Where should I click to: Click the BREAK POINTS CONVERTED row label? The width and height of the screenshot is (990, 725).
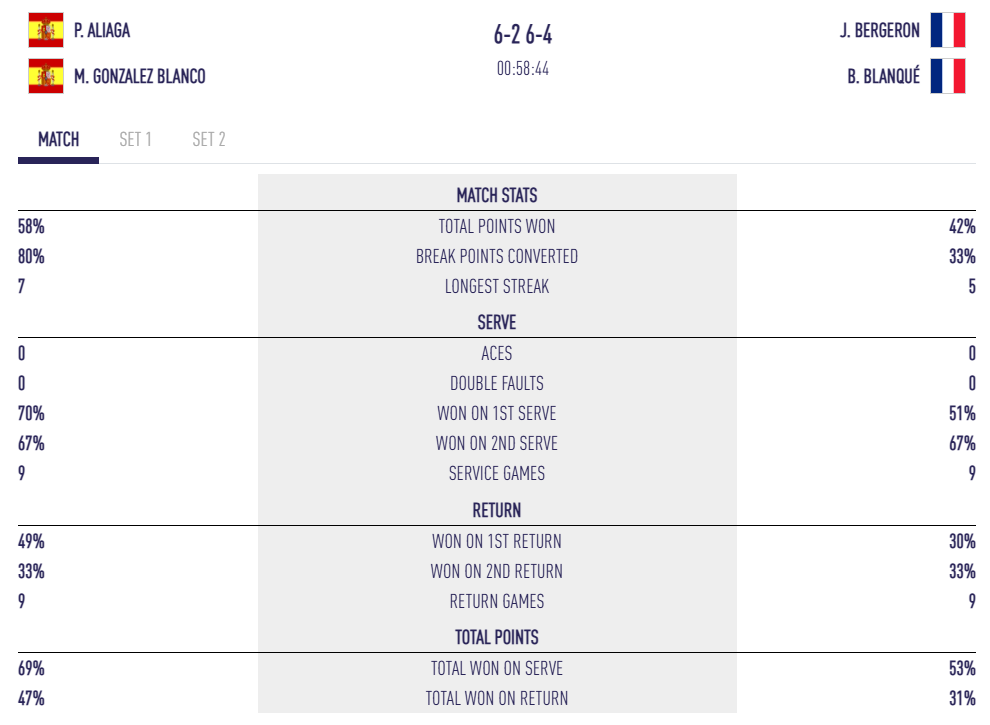(x=497, y=257)
